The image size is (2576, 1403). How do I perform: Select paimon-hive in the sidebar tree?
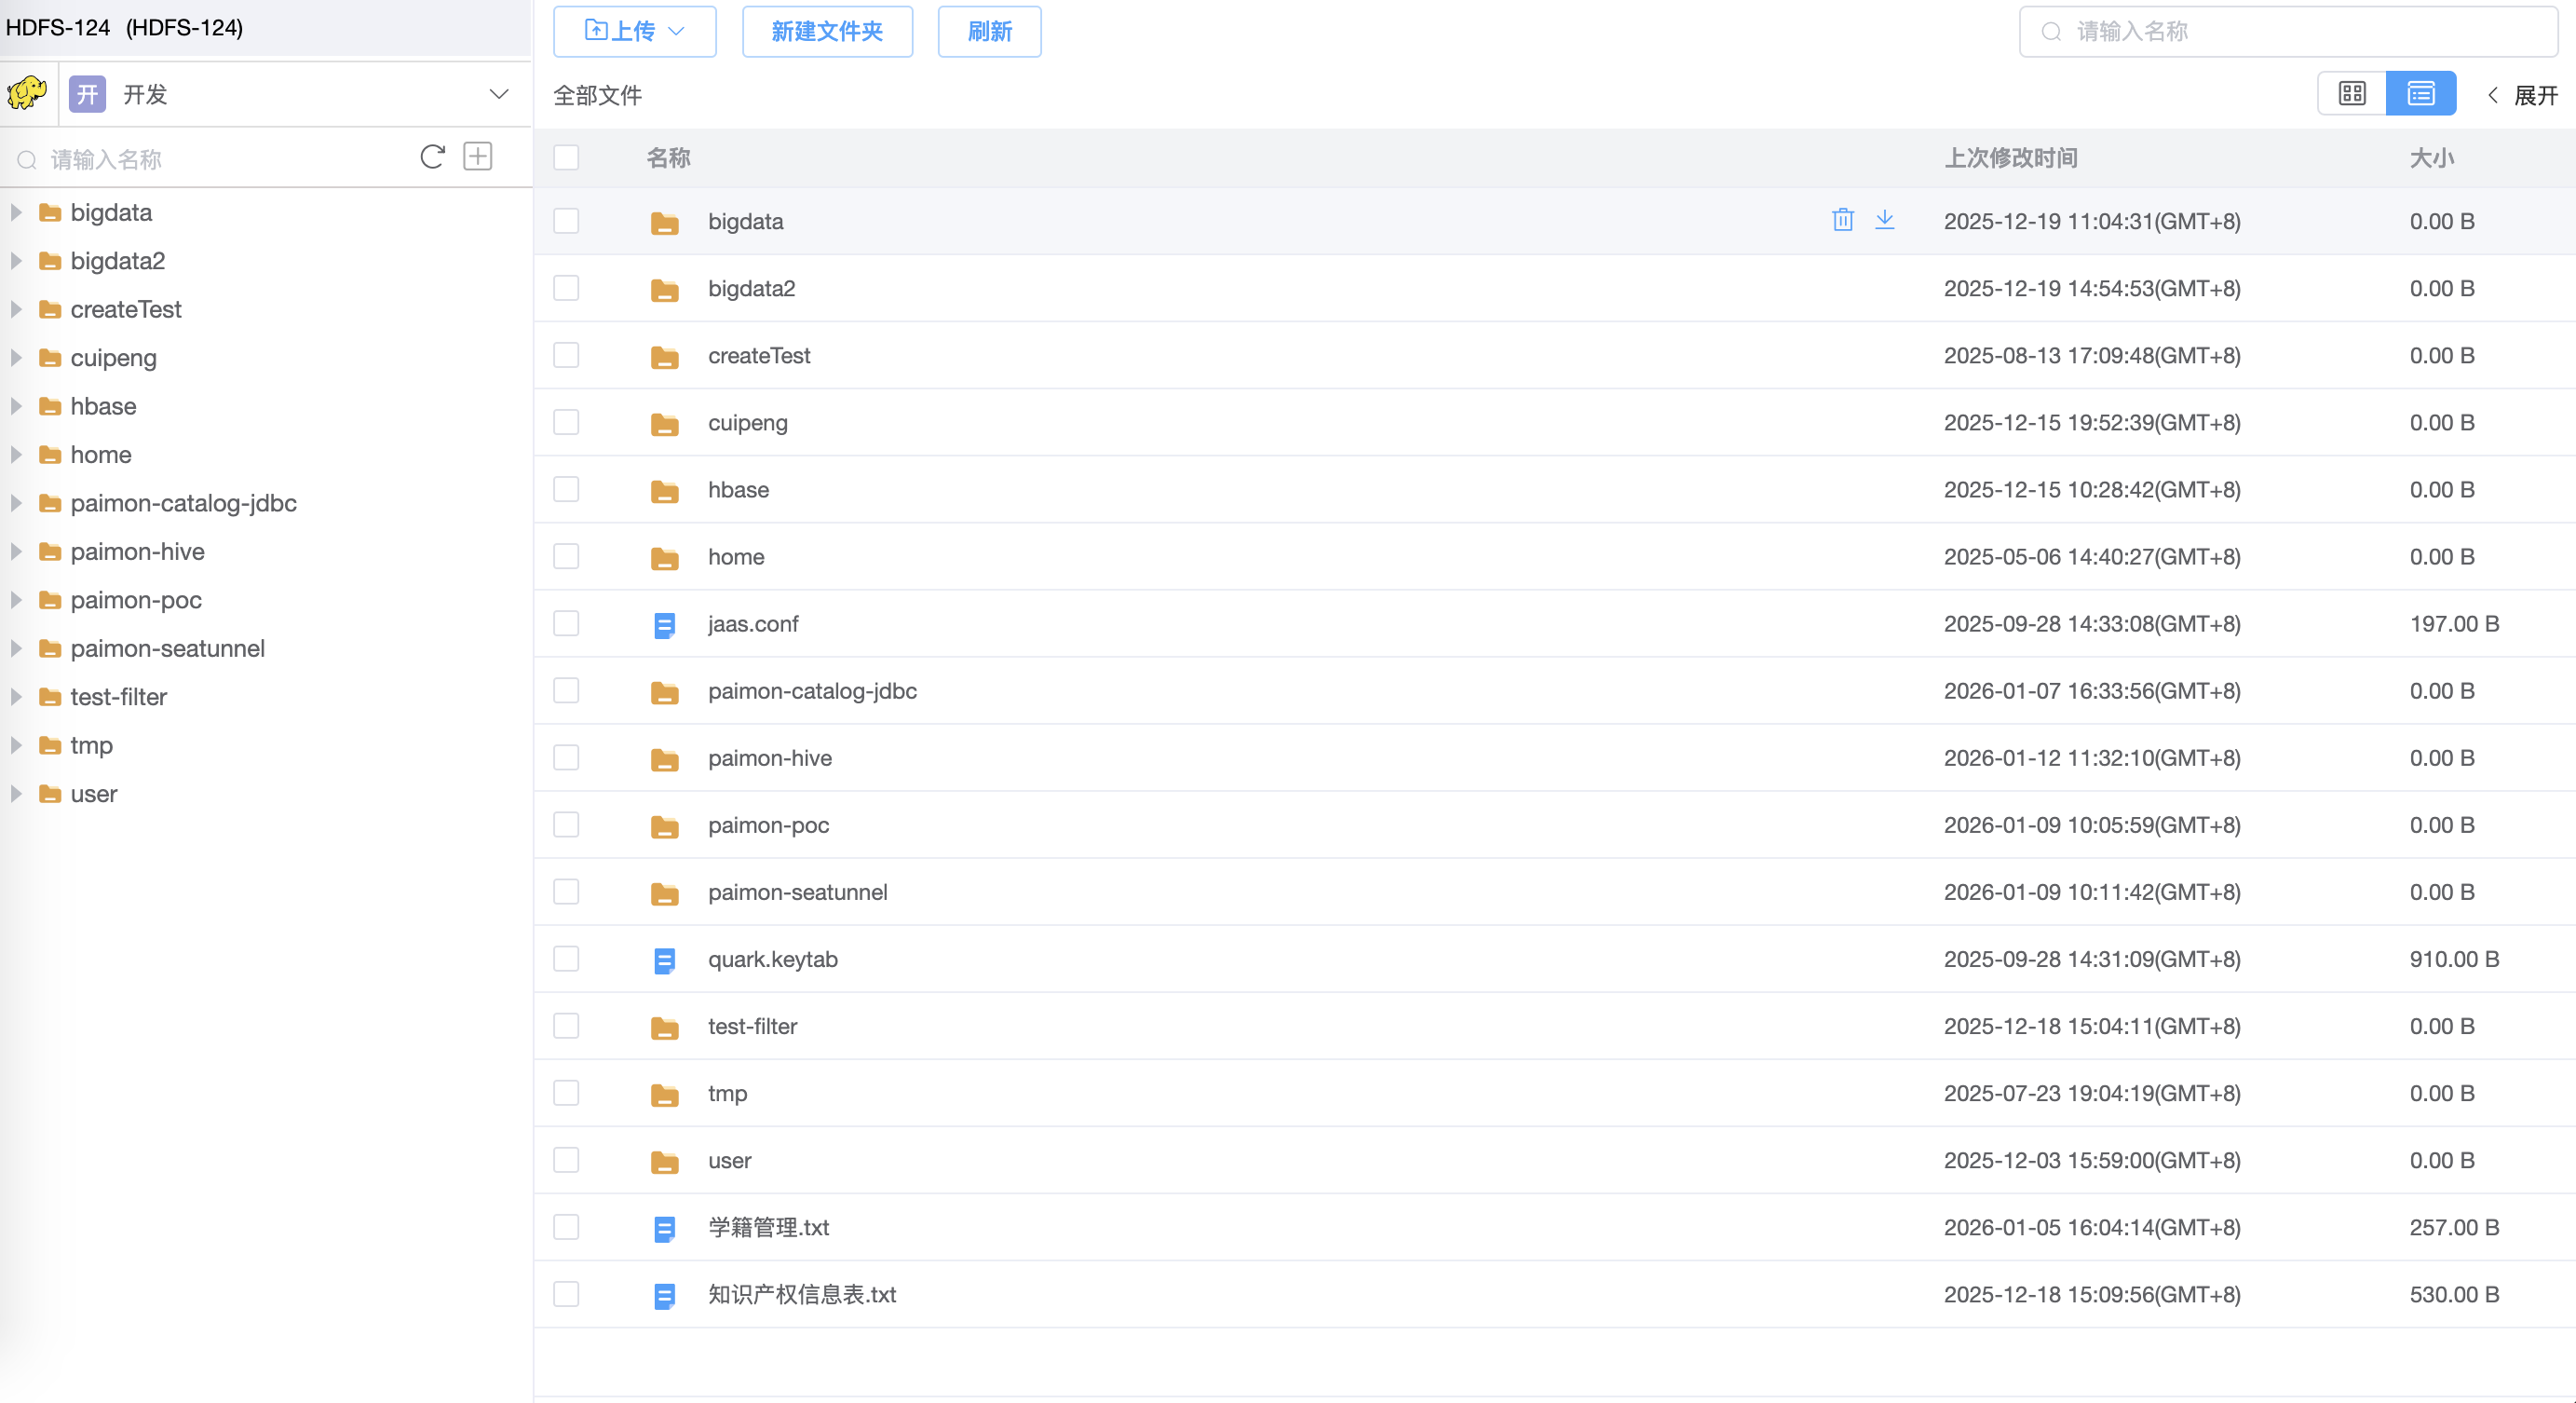136,551
